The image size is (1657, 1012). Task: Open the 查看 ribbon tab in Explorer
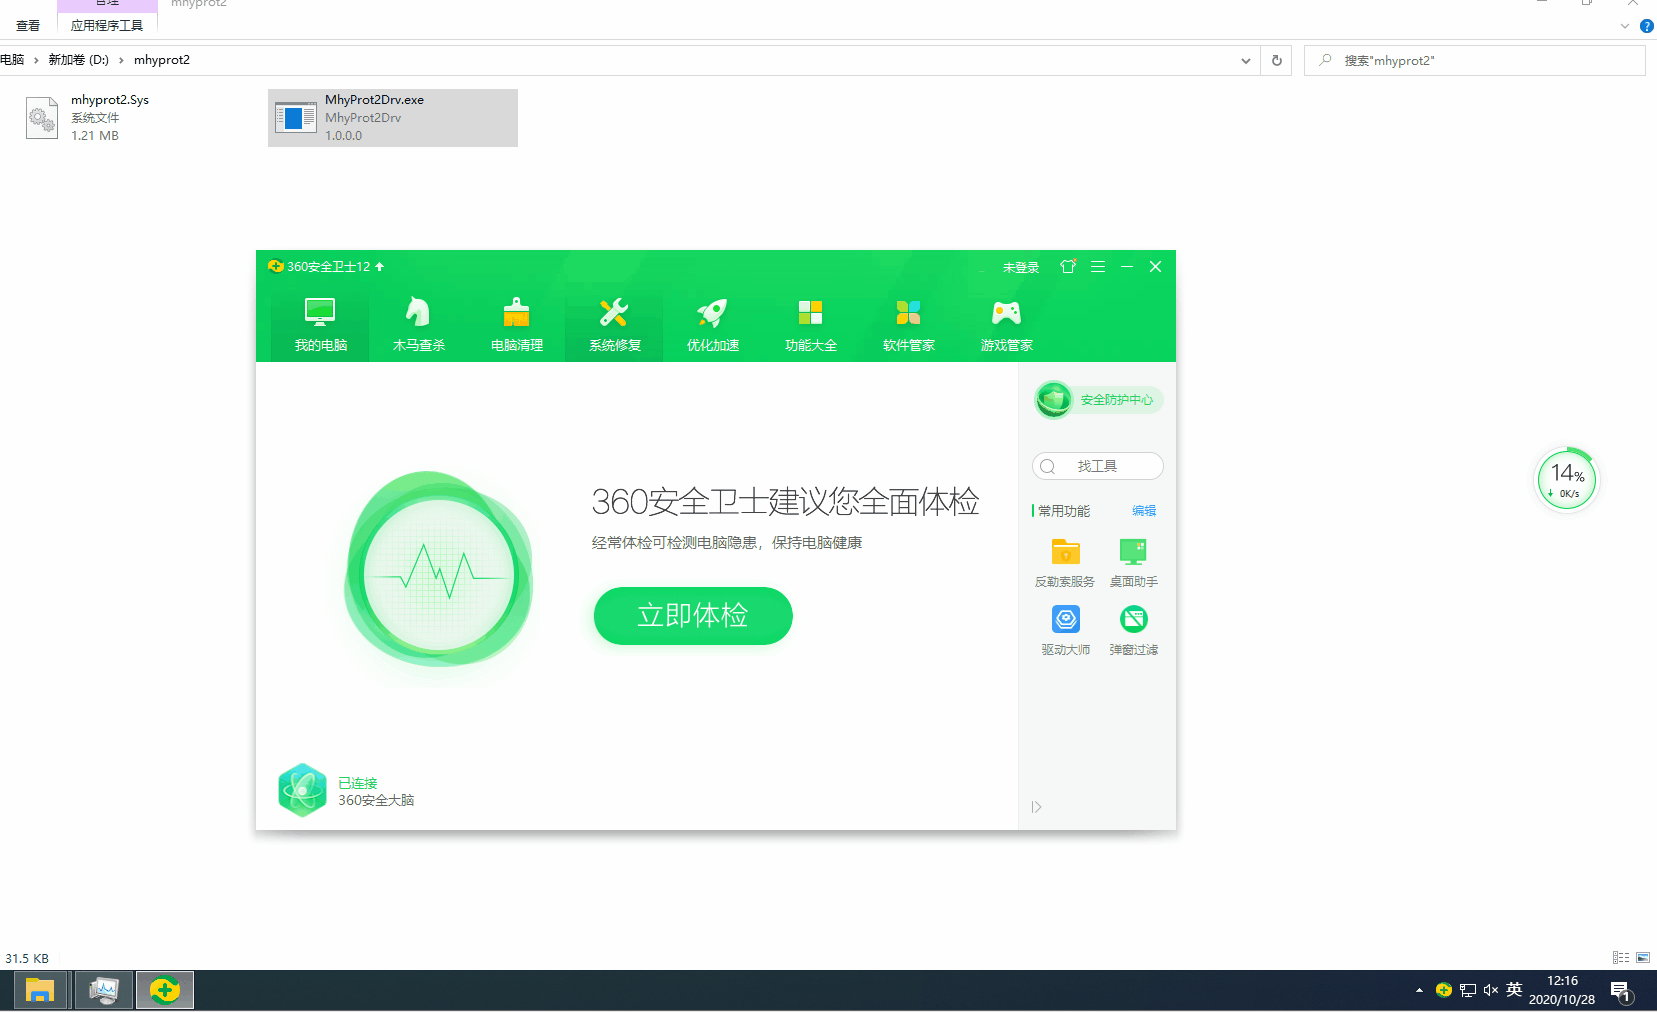[28, 26]
